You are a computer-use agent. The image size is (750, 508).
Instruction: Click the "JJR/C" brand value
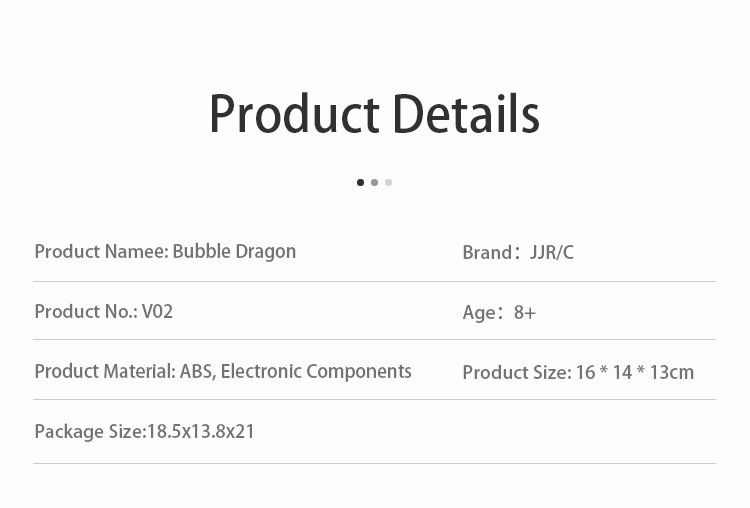(552, 252)
